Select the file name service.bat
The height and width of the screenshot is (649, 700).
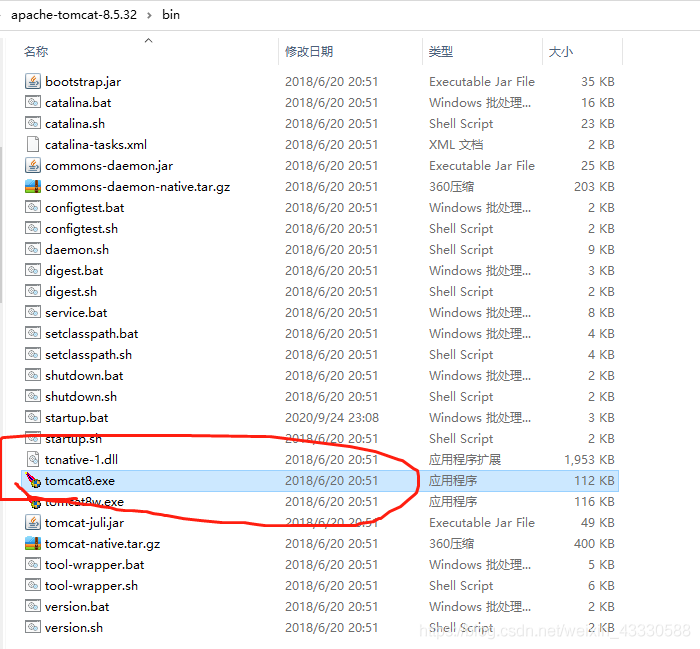[76, 312]
